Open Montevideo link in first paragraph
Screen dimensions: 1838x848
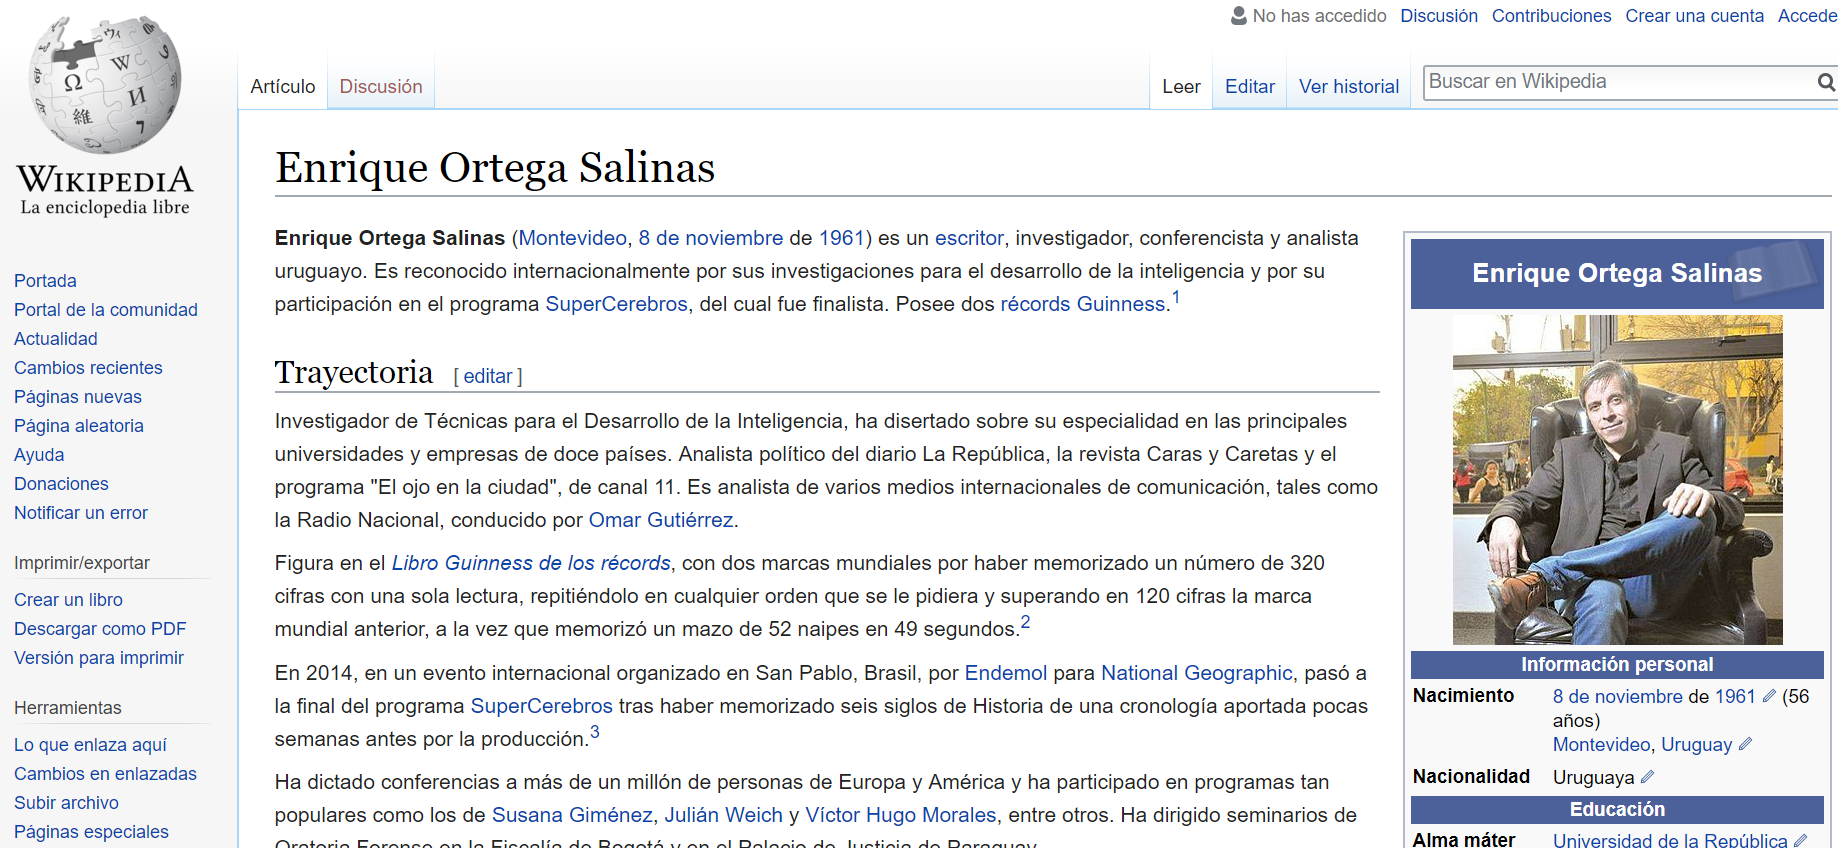pos(572,238)
